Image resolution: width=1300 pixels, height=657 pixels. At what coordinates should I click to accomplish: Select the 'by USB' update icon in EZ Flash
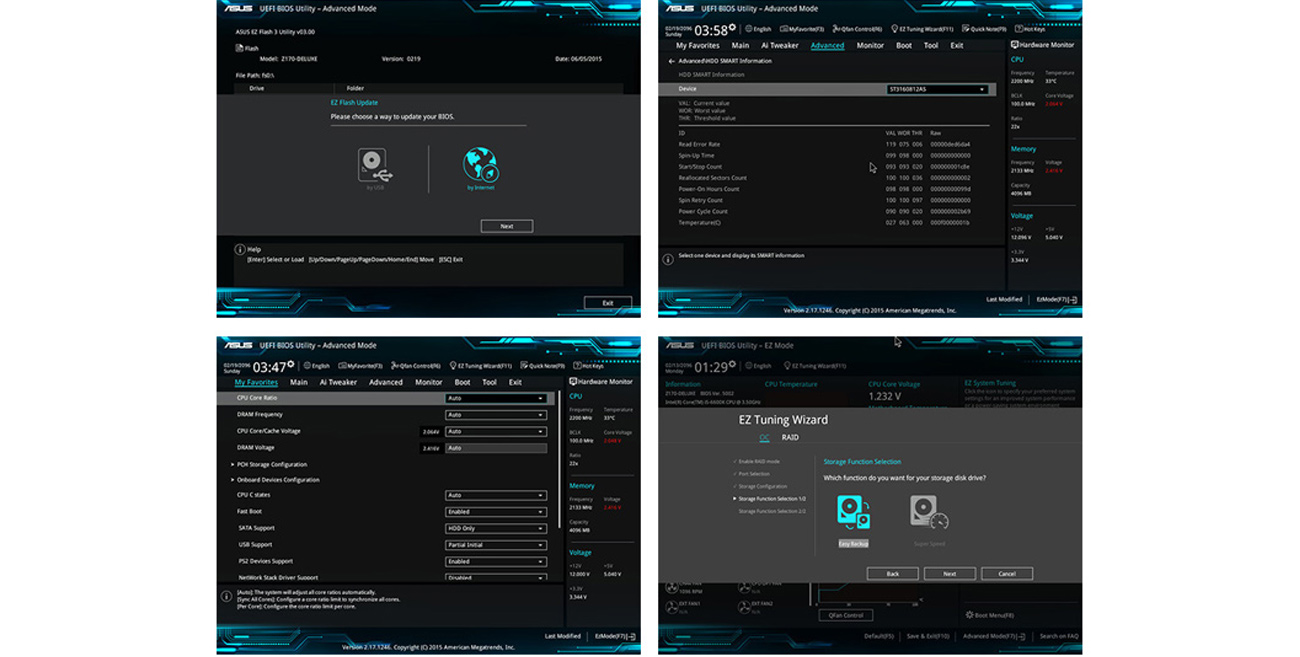375,166
